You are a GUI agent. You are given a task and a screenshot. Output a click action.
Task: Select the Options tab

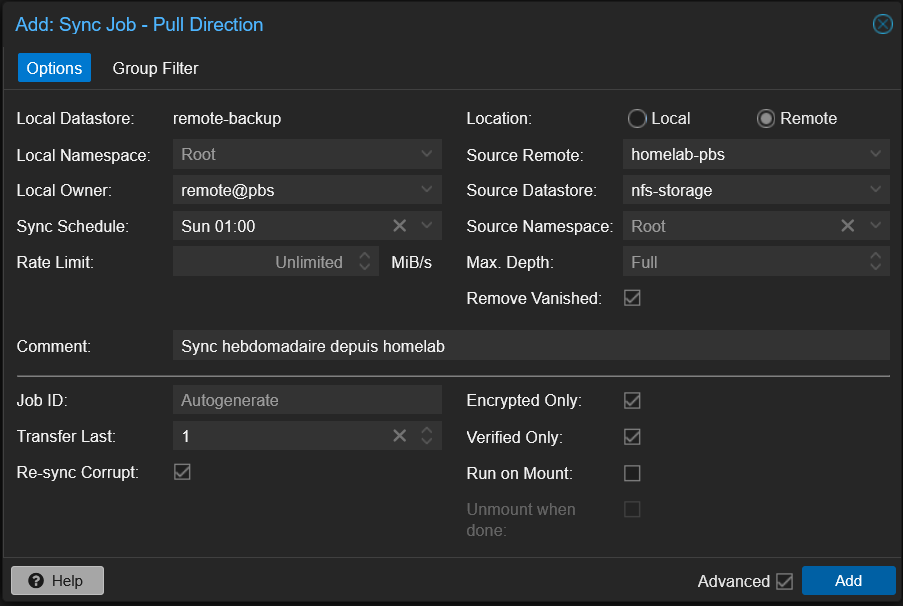tap(54, 68)
